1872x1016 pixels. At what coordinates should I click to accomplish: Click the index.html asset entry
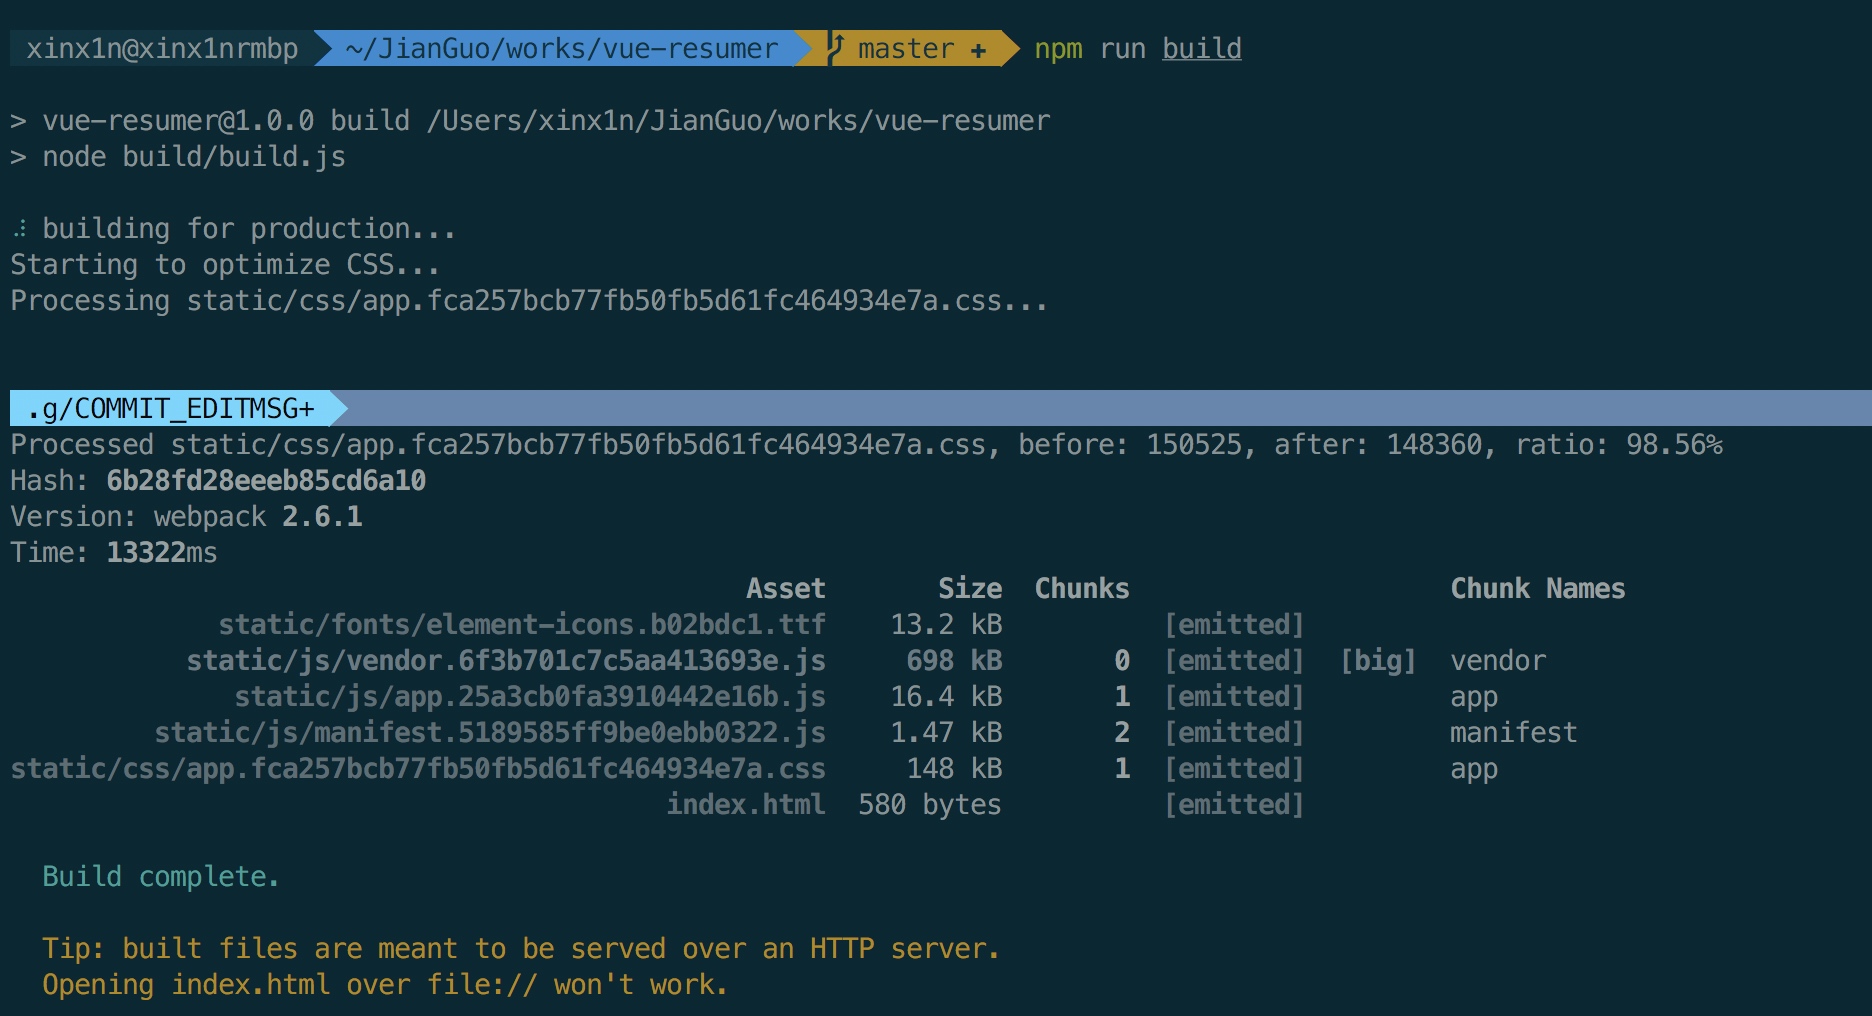click(x=746, y=805)
